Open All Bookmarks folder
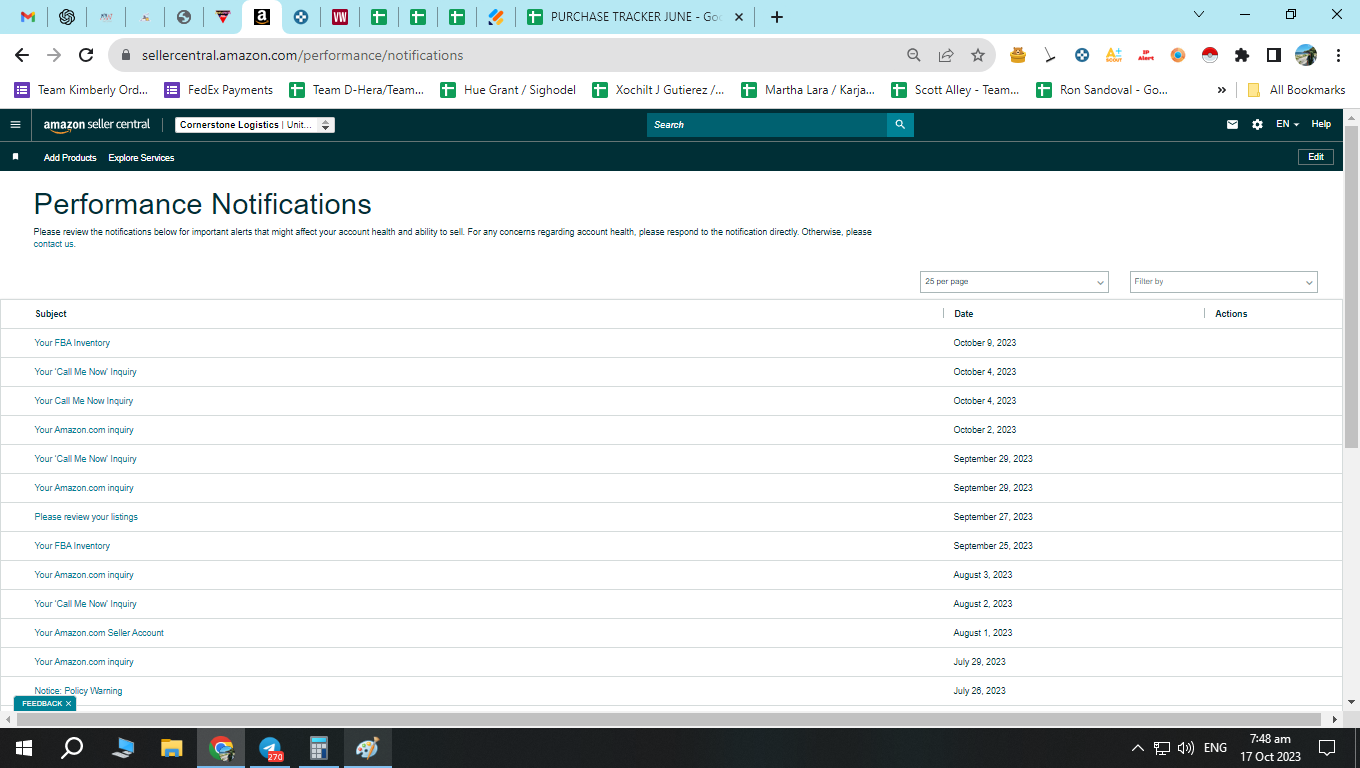Viewport: 1360px width, 768px height. (1296, 90)
